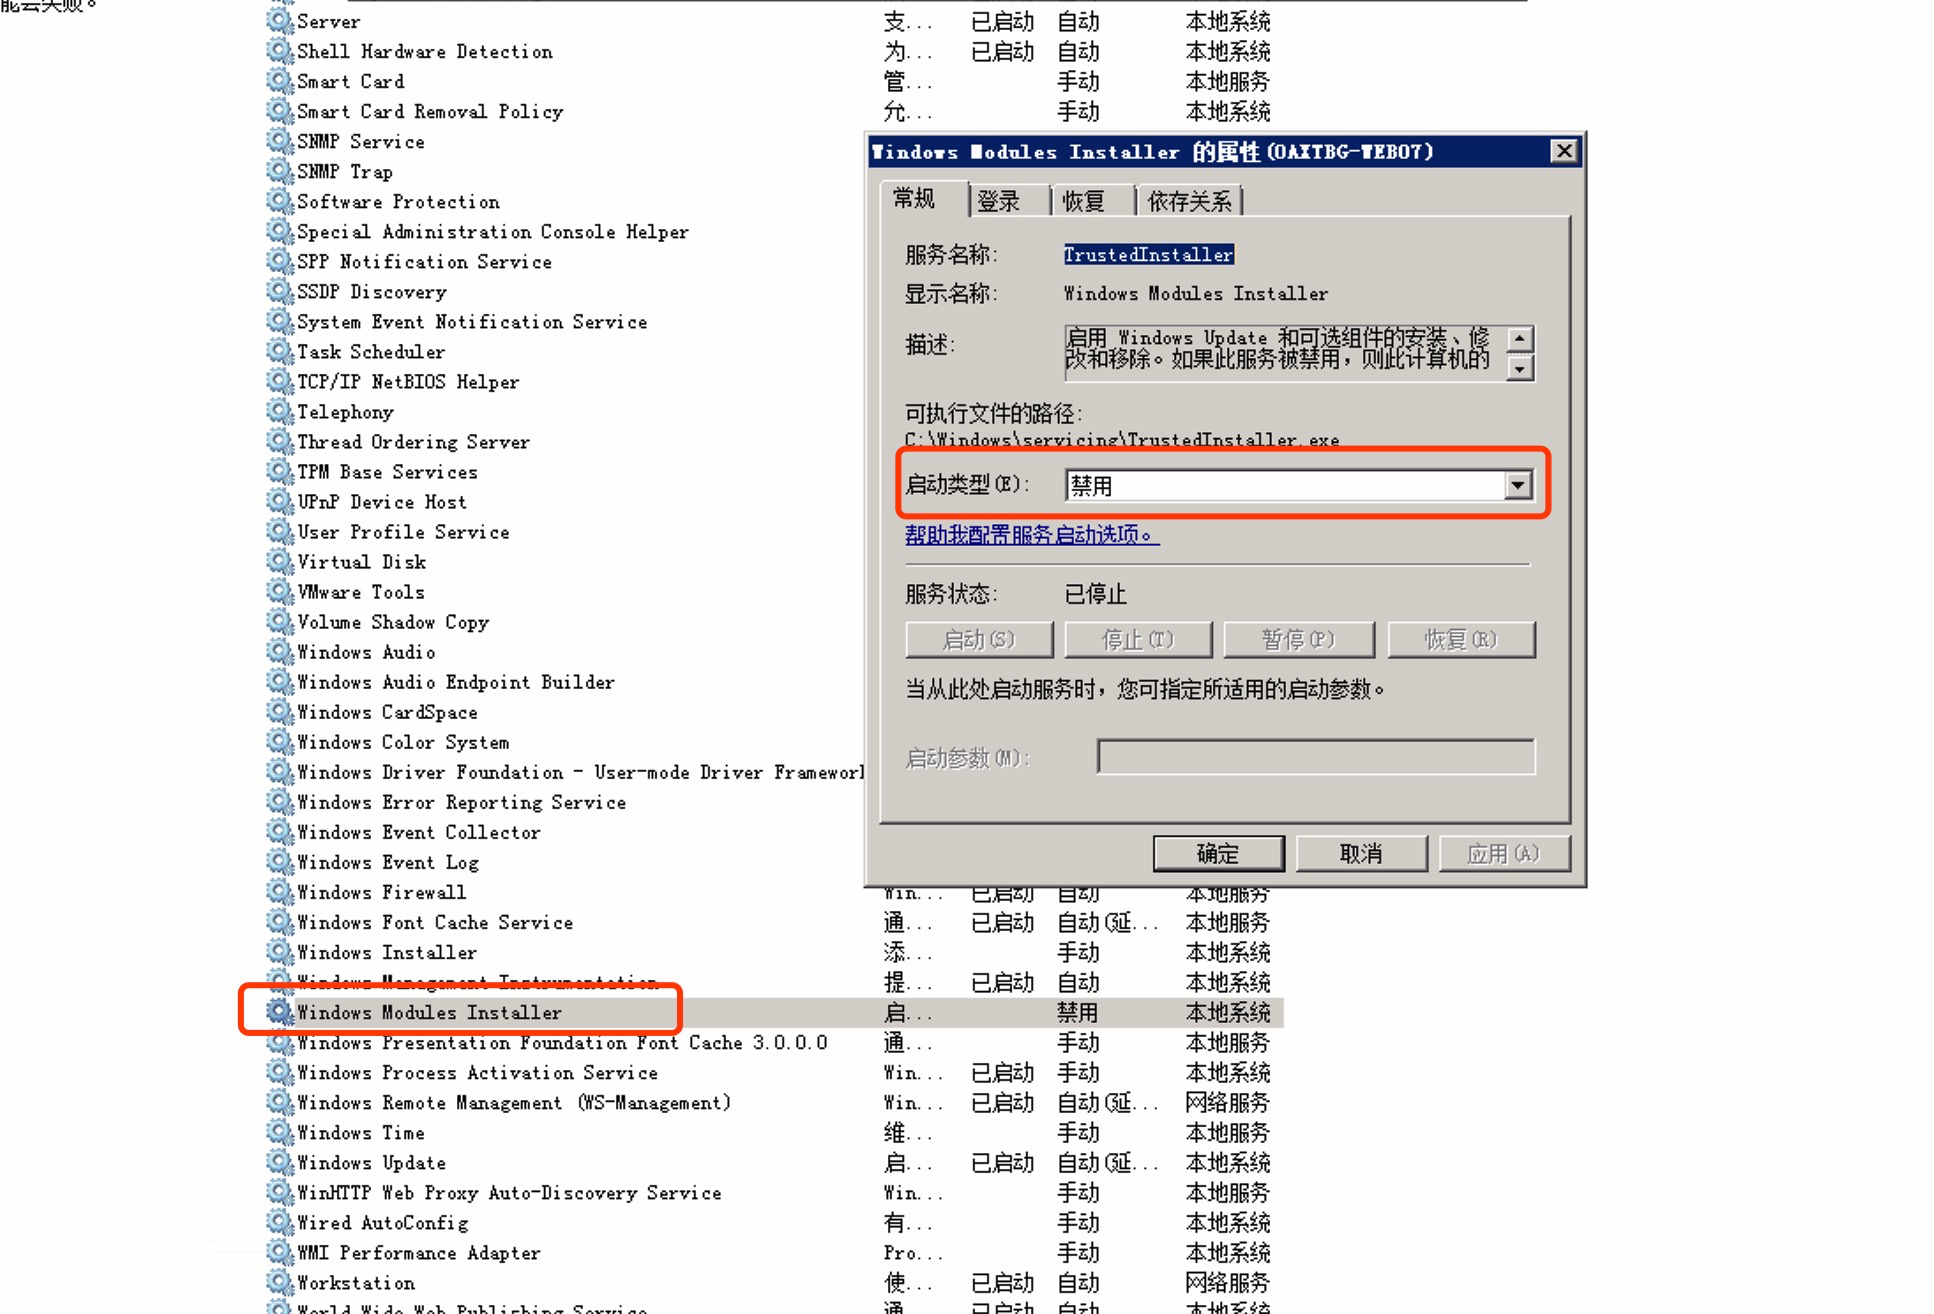Screen dimensions: 1934x1314
Task: Select the Telephony service icon
Action: pyautogui.click(x=278, y=411)
